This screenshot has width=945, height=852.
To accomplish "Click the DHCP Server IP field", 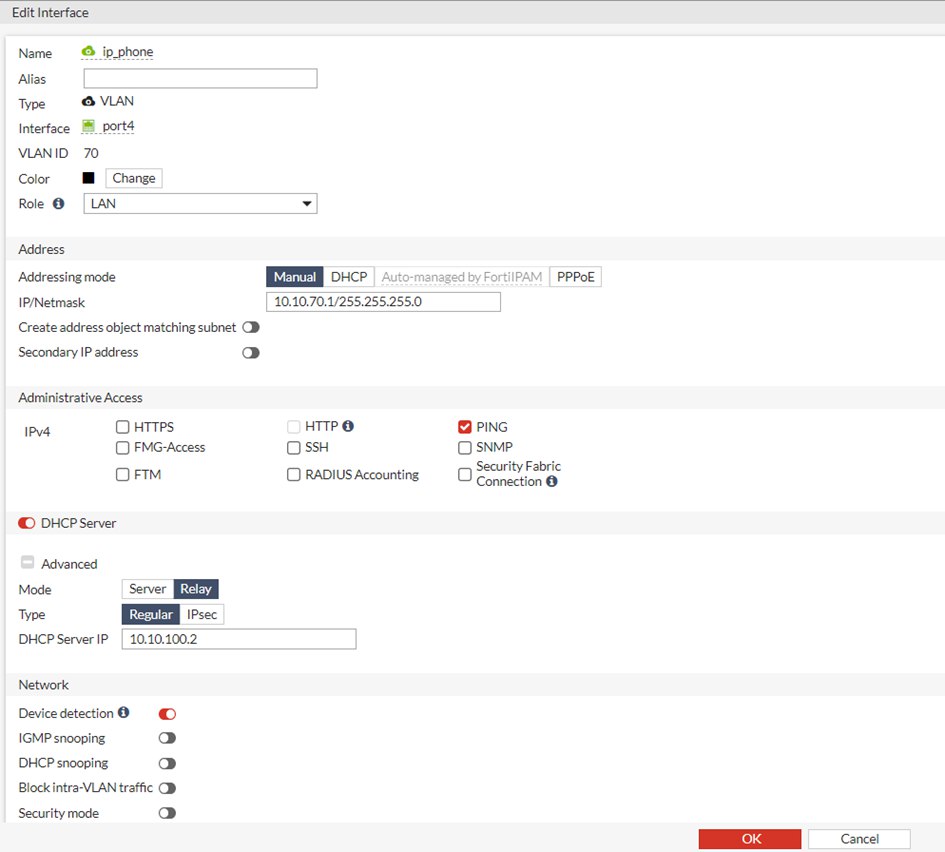I will 239,639.
